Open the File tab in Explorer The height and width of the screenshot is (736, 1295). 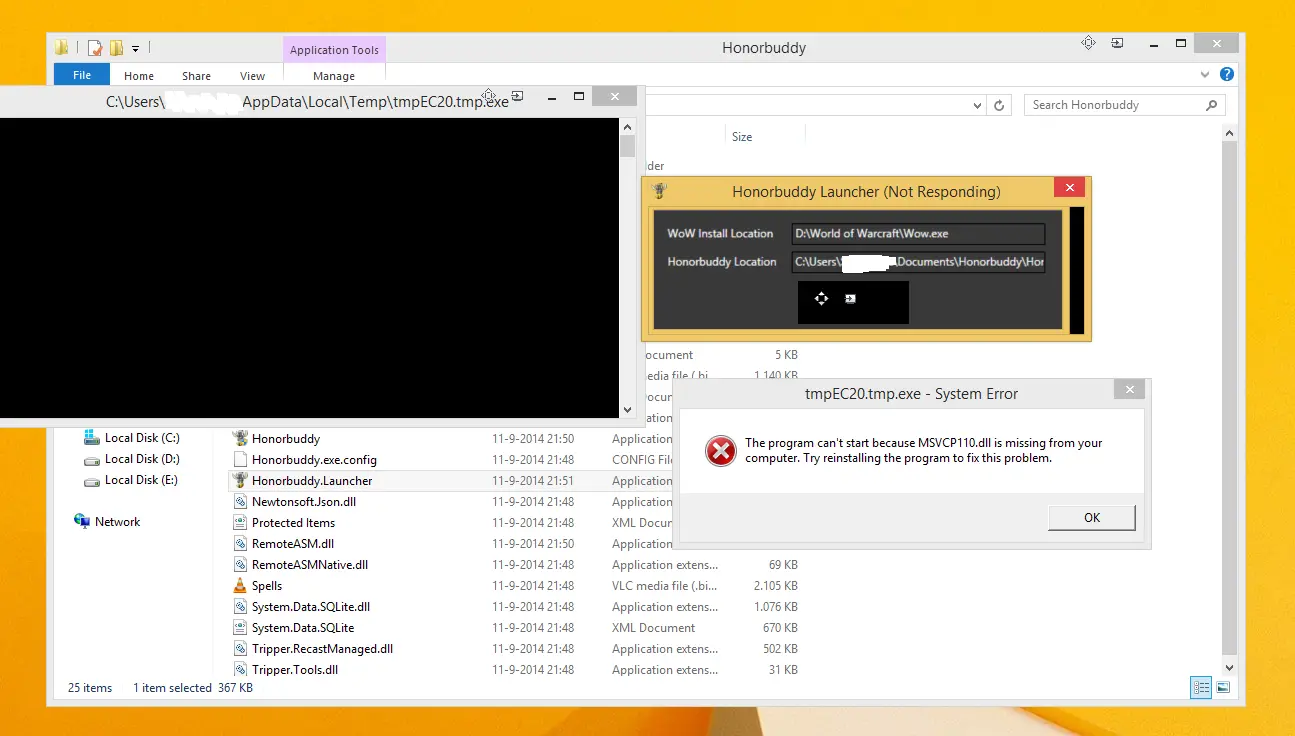click(x=82, y=75)
